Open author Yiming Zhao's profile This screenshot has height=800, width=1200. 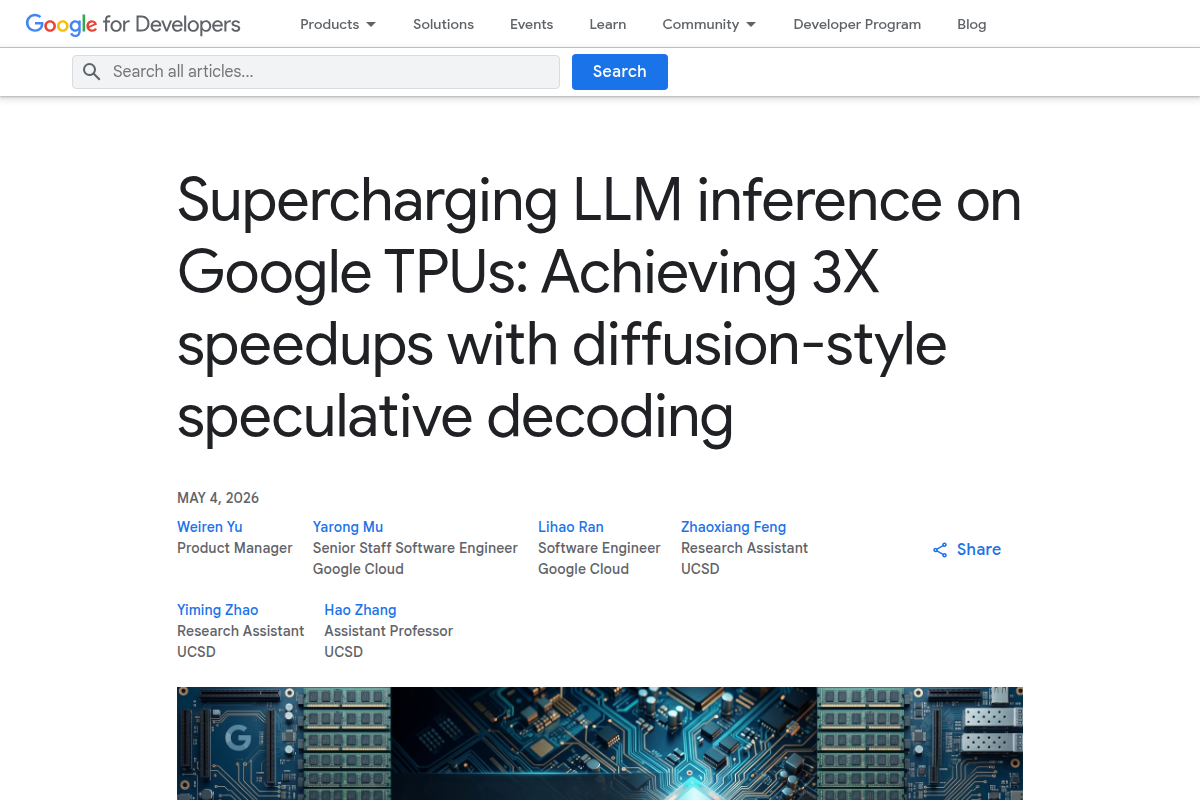tap(218, 610)
